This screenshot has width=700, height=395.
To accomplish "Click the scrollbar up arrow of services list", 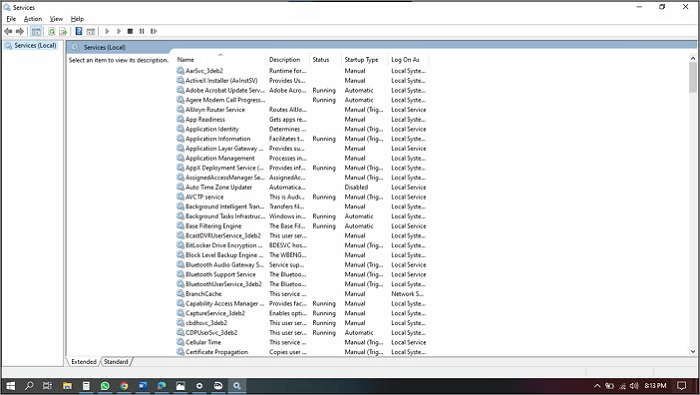I will click(692, 58).
